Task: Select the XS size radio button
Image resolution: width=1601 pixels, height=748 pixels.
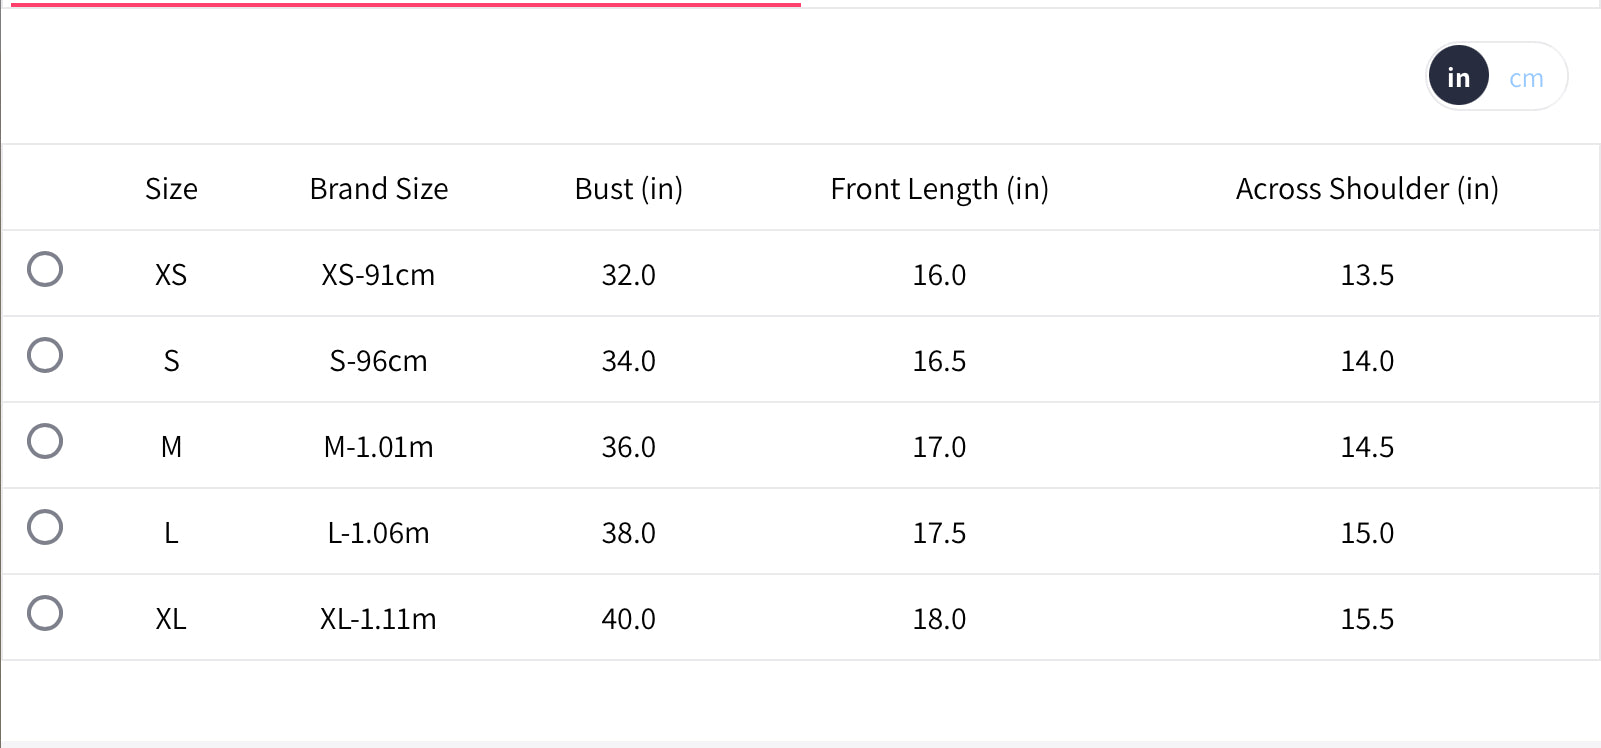Action: pyautogui.click(x=45, y=269)
